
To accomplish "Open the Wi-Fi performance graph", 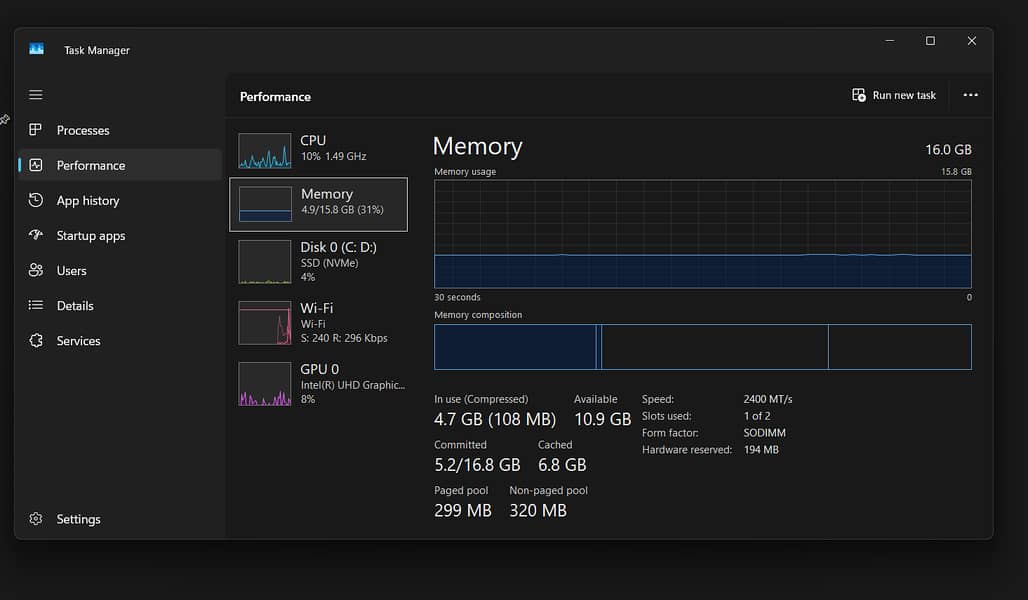I will 265,322.
